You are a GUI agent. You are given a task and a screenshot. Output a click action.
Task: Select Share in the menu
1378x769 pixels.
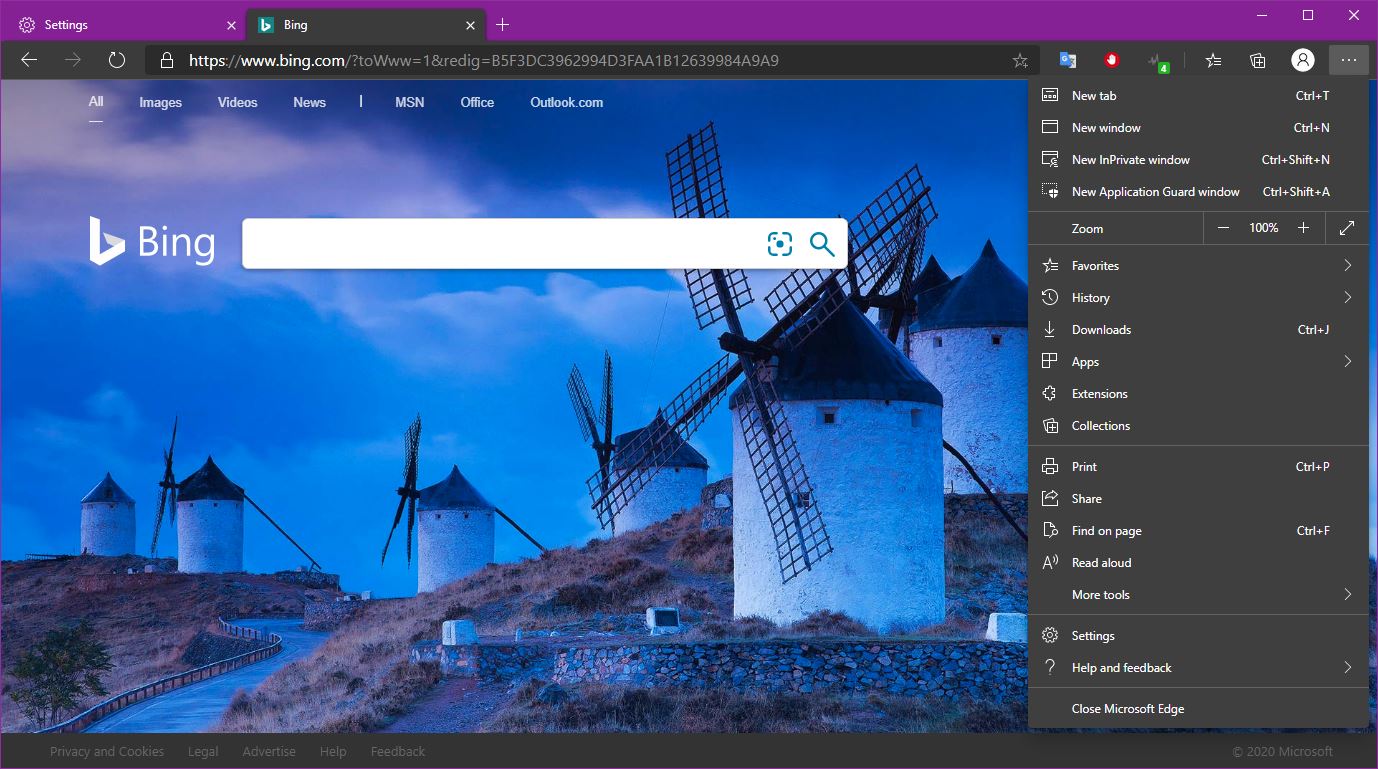tap(1198, 499)
